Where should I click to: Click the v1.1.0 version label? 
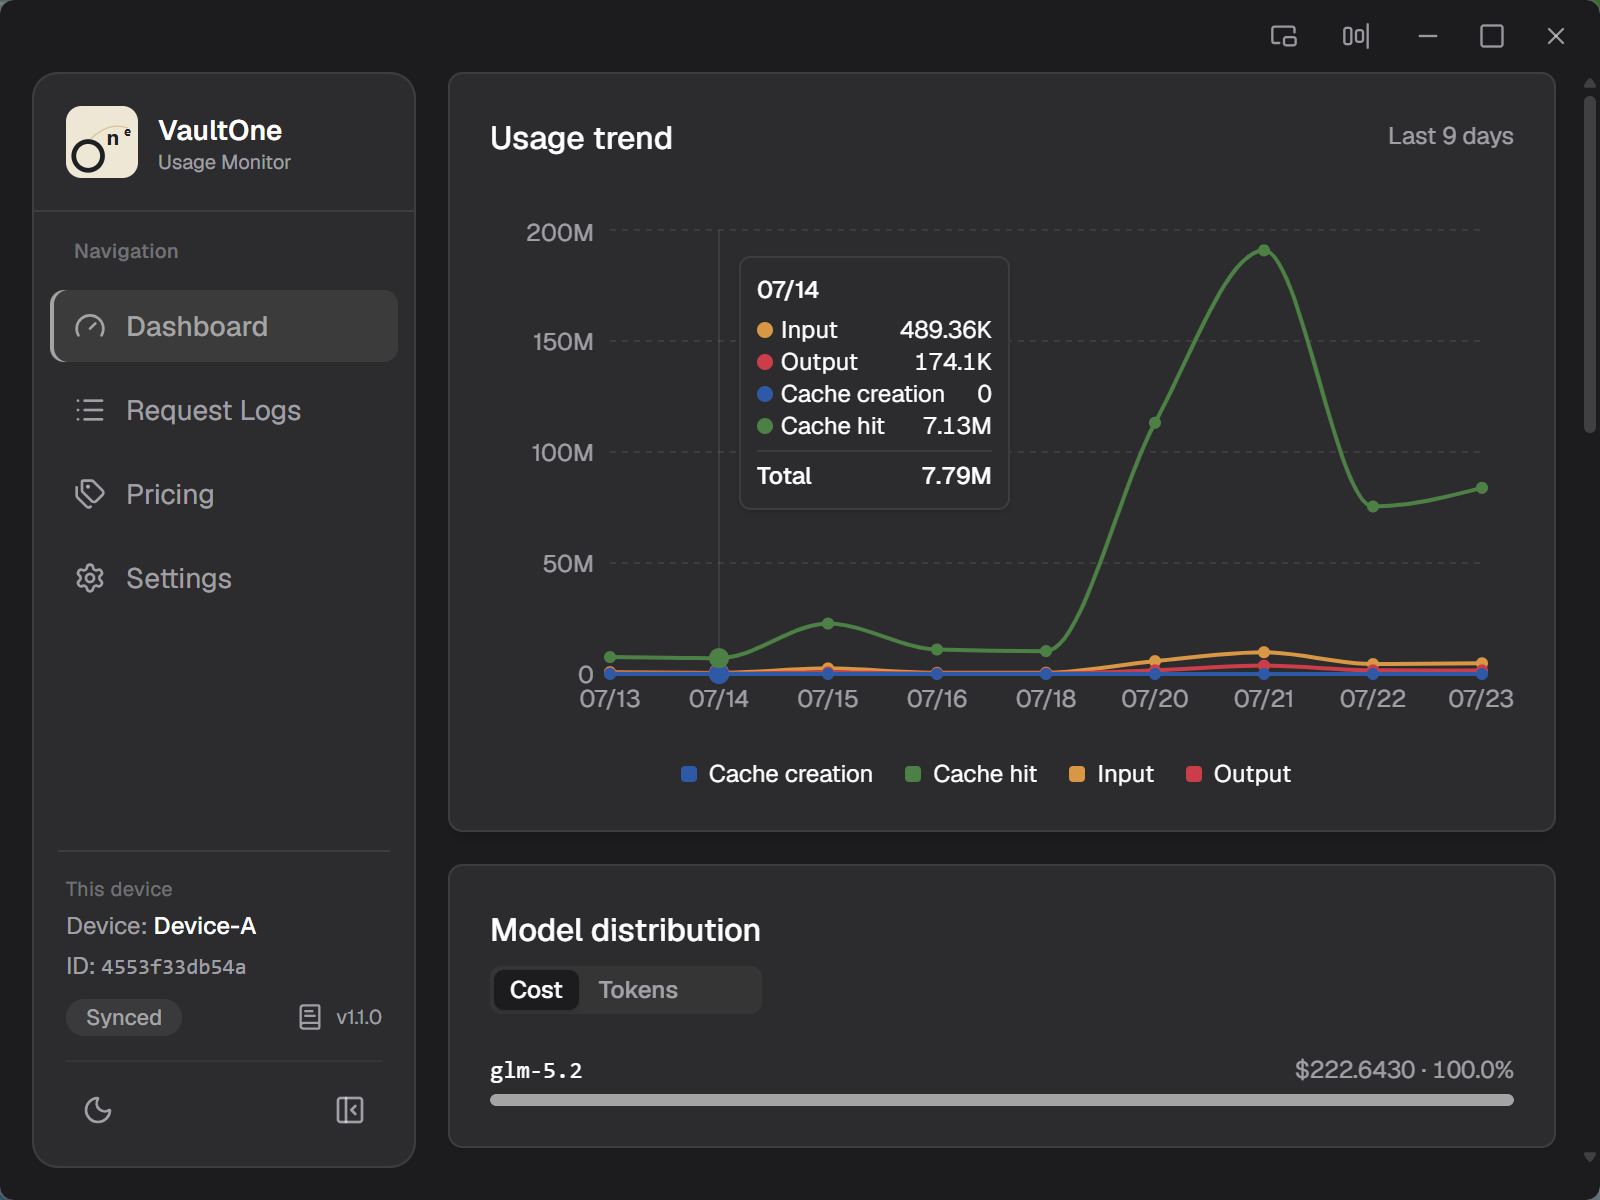[359, 1017]
